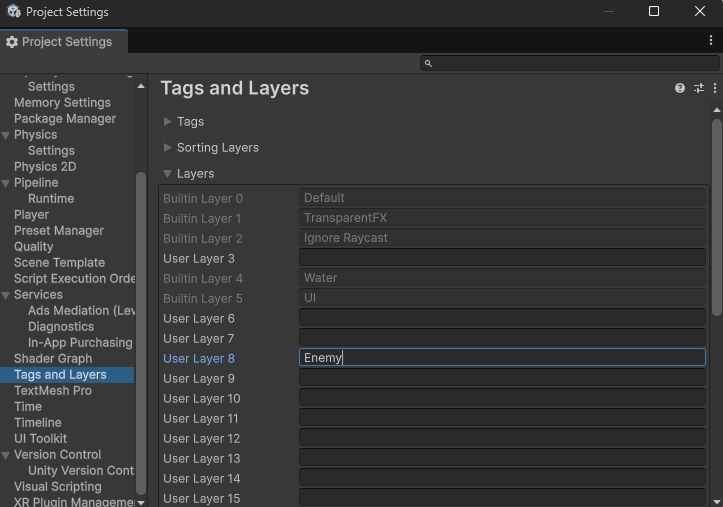Image resolution: width=723 pixels, height=507 pixels.
Task: Open Scene Template settings
Action: tap(59, 263)
